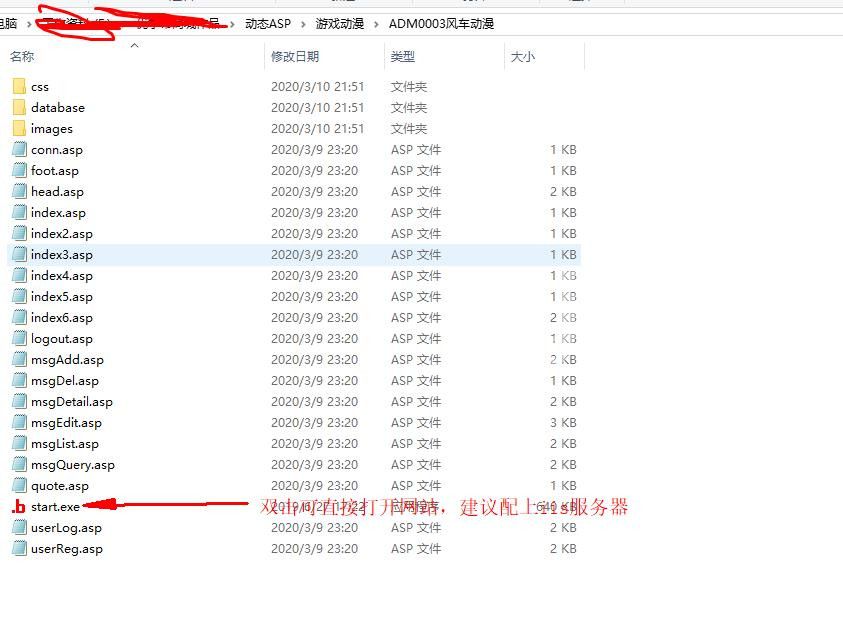Select the msgEdit.asp file name

pos(66,423)
